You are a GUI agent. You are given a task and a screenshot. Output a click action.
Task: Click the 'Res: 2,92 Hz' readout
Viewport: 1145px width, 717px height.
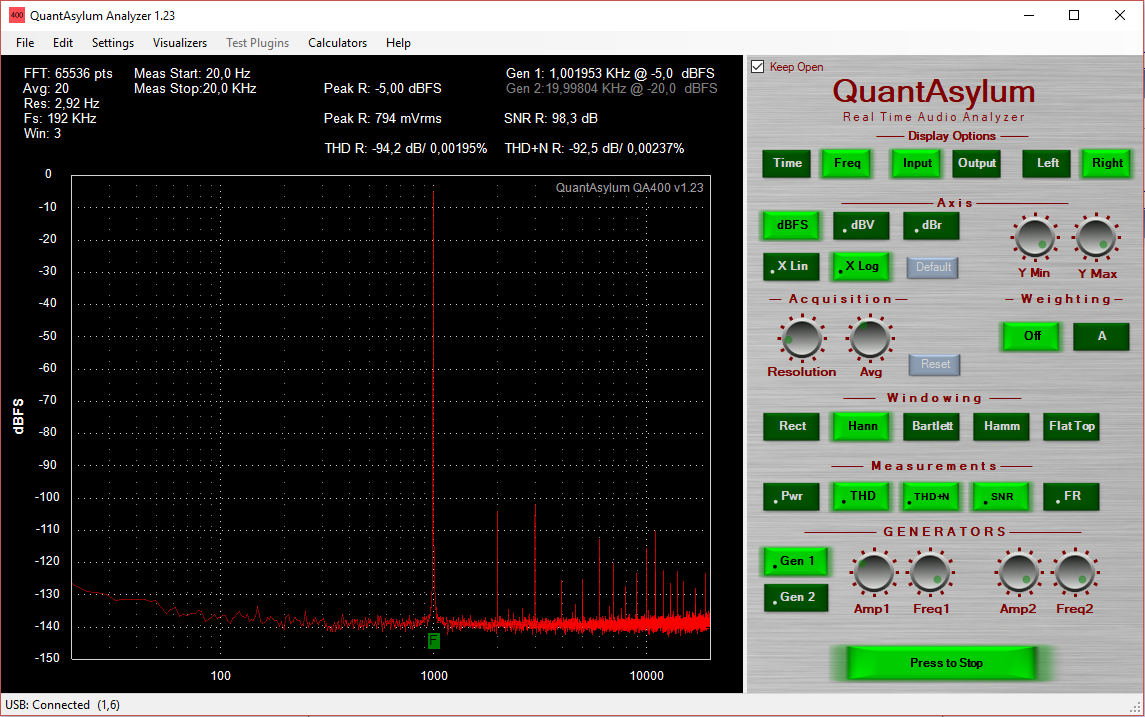coord(61,104)
